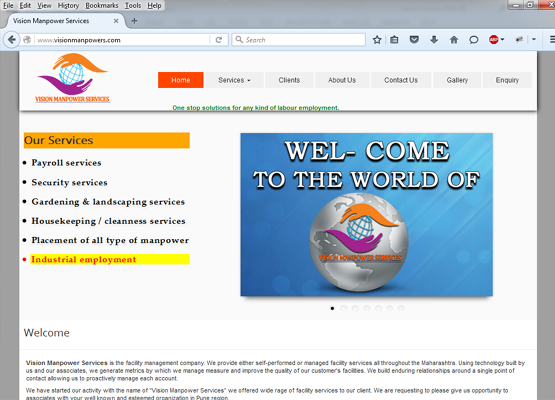
Task: Open the View menu
Action: click(44, 6)
